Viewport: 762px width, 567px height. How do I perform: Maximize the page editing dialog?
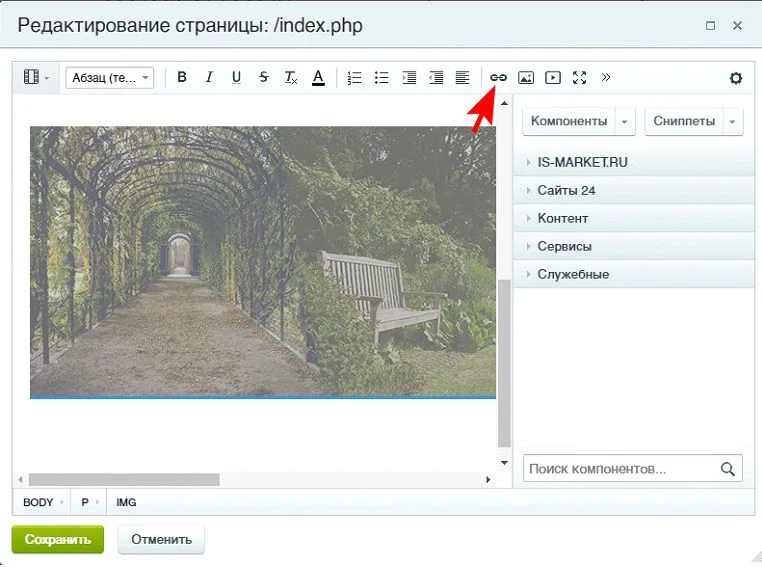[x=710, y=25]
